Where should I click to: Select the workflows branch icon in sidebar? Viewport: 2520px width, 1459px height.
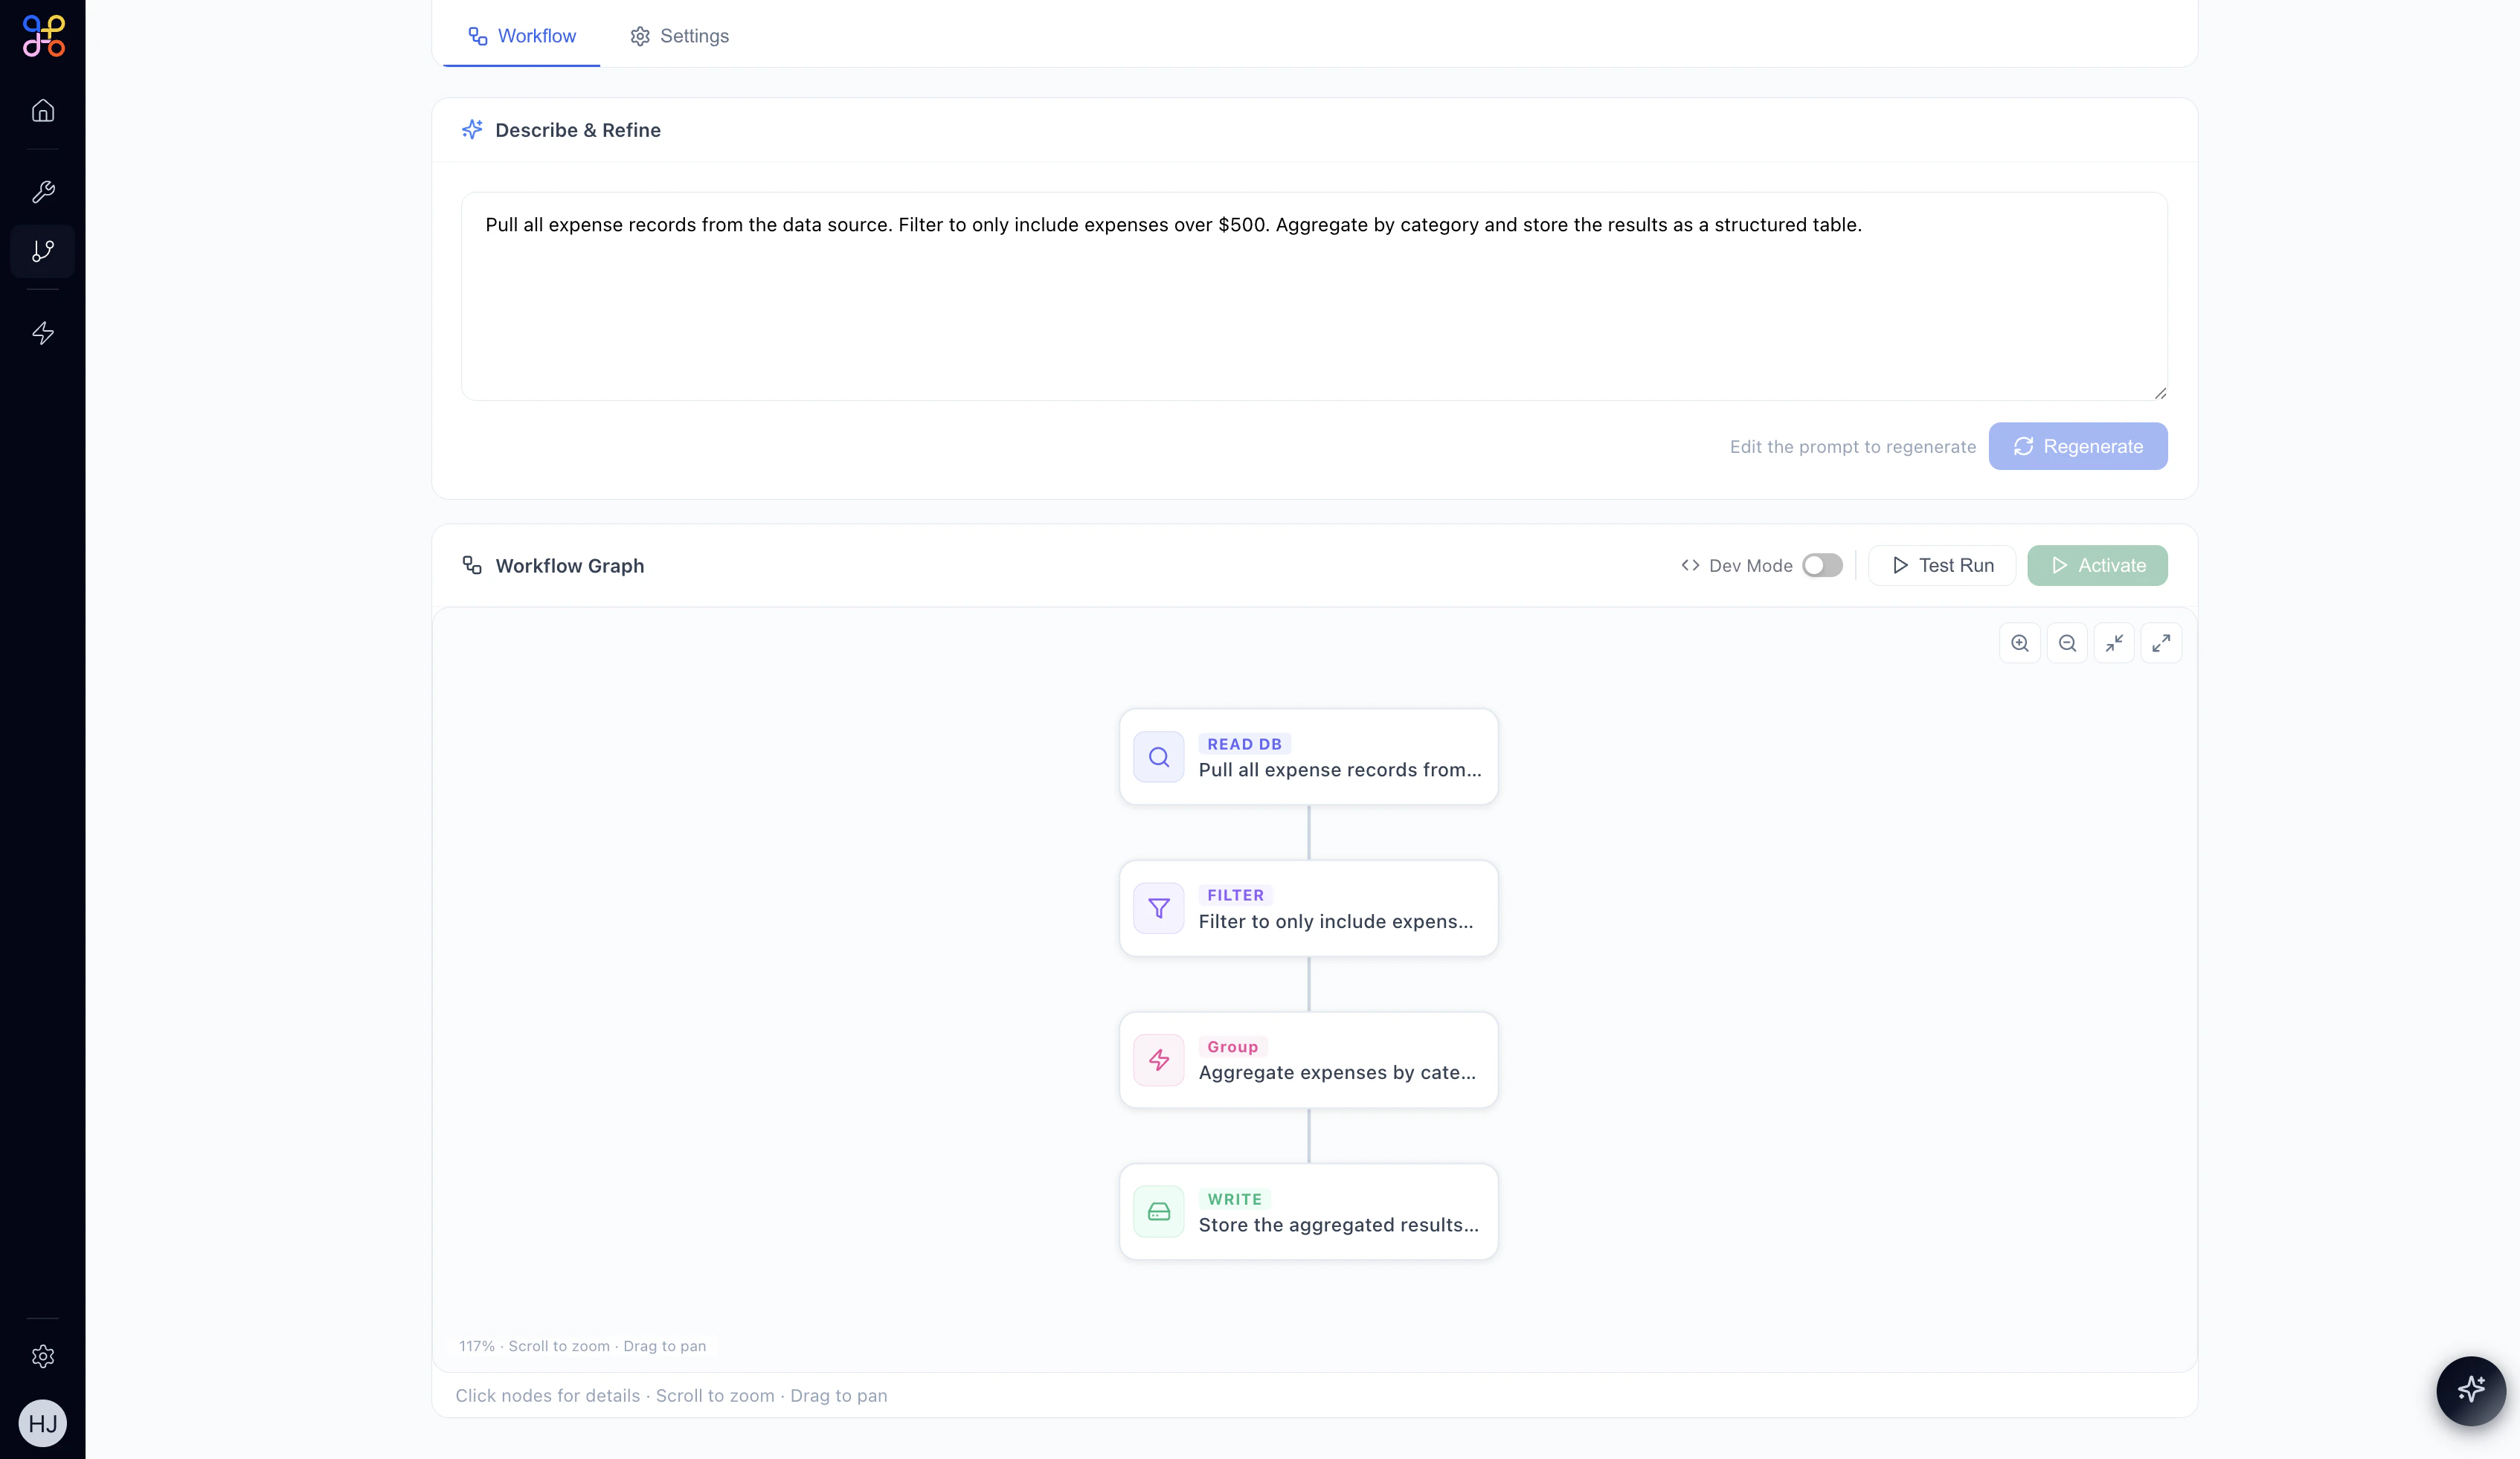[x=42, y=251]
